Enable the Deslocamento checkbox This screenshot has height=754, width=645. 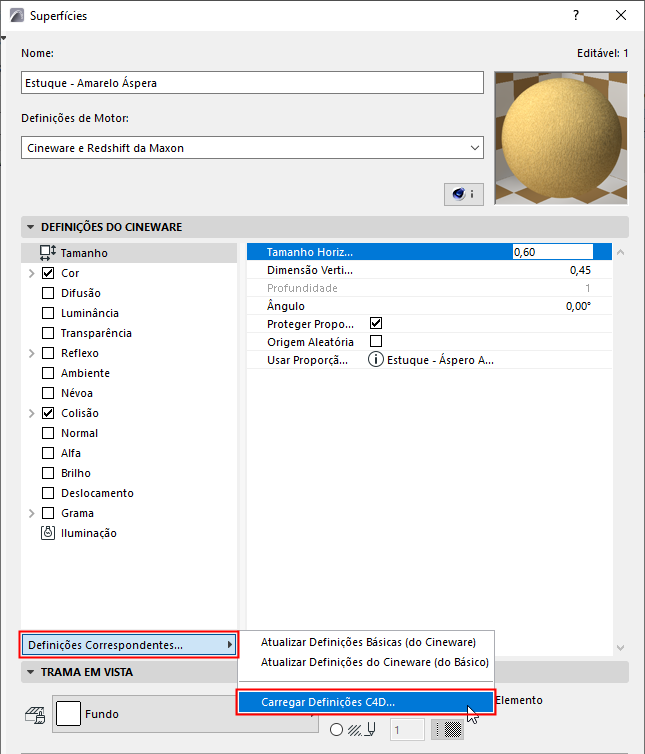(48, 493)
